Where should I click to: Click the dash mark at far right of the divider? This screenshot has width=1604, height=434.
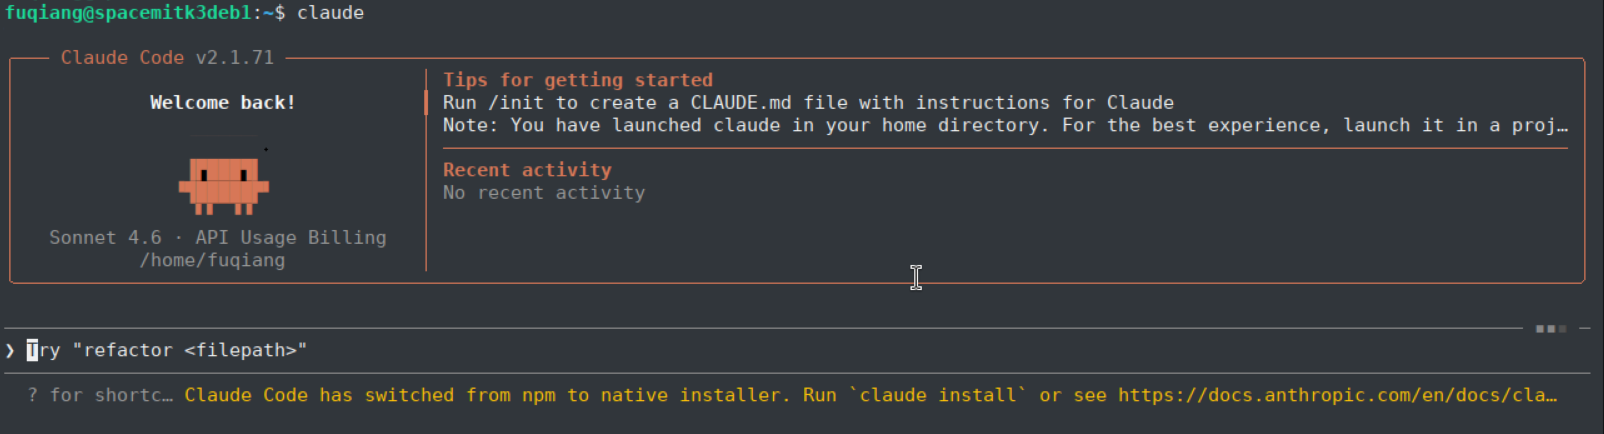tap(1585, 328)
